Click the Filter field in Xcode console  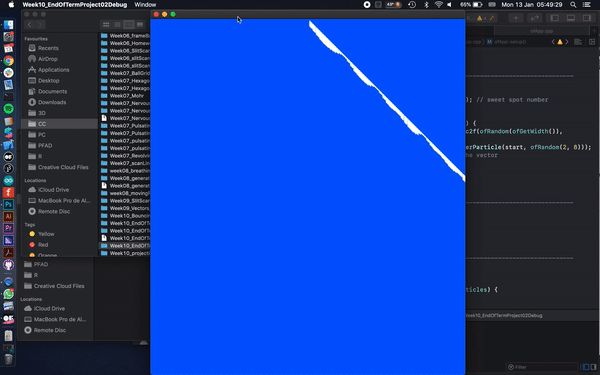coord(542,367)
